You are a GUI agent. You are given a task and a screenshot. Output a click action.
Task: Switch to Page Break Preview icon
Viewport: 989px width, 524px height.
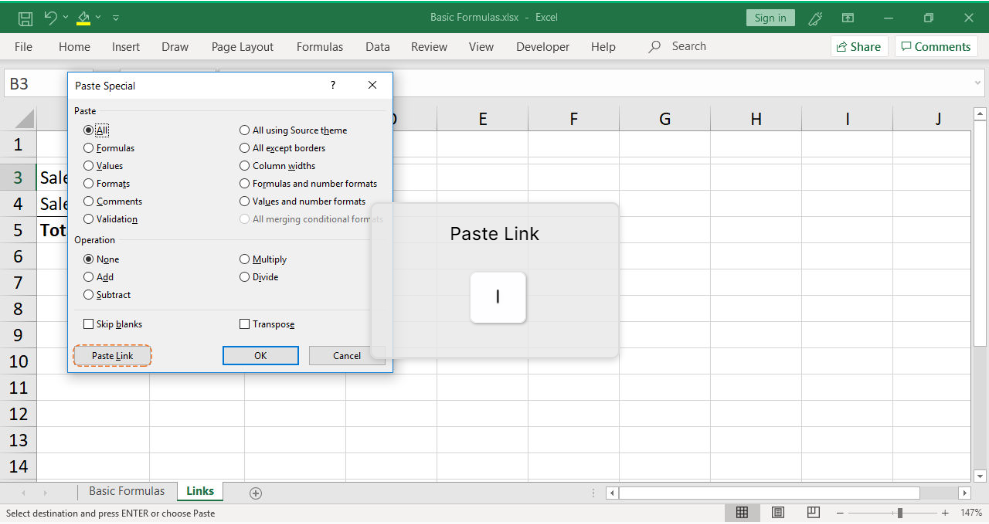coord(814,513)
